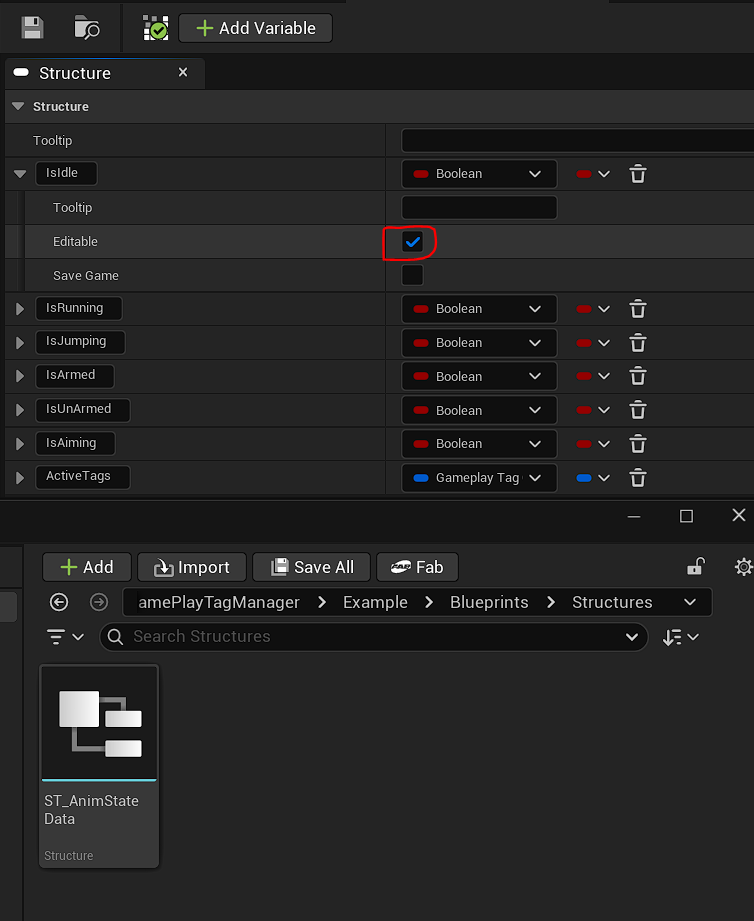Open the ActiveTags Gameplay Tag type dropdown
The width and height of the screenshot is (754, 921).
tap(479, 478)
